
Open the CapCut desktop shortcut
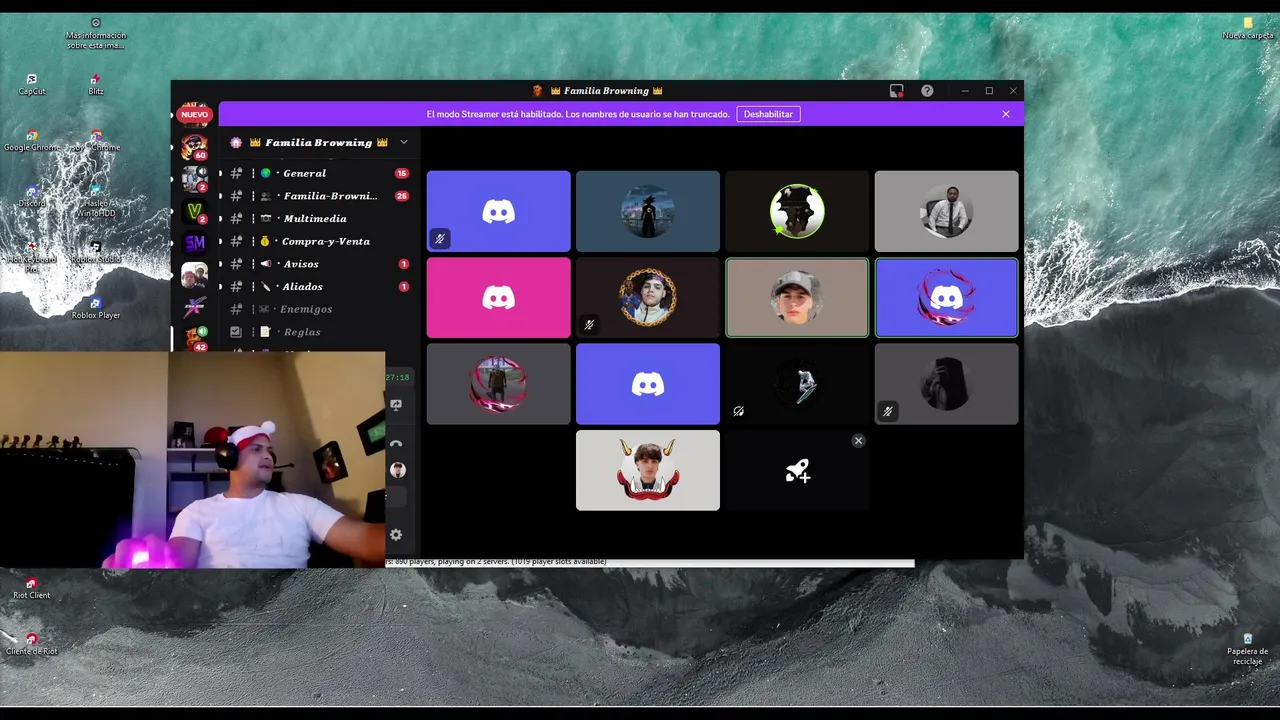32,85
